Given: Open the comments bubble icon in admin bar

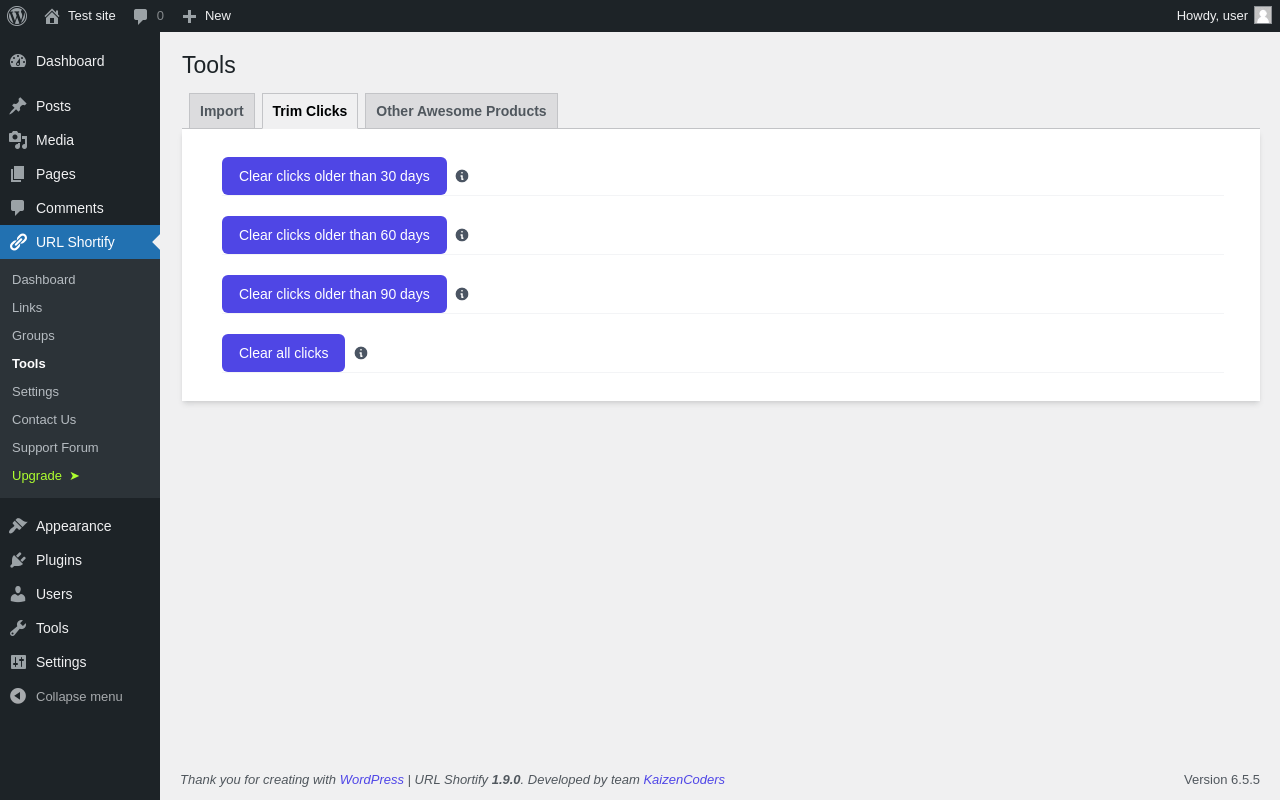Looking at the screenshot, I should pos(141,16).
